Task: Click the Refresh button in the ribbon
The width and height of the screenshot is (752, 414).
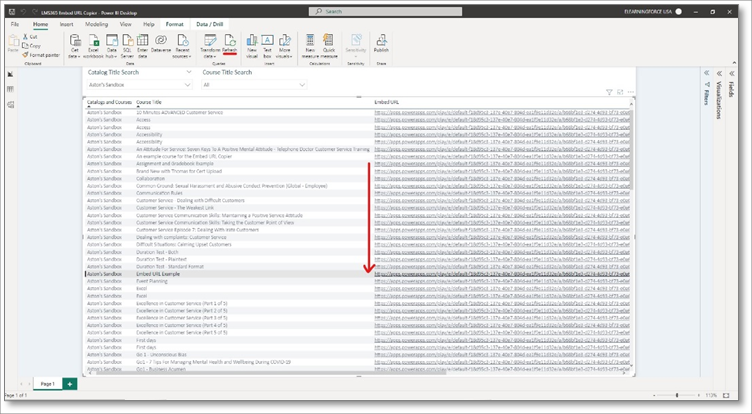Action: click(x=229, y=44)
